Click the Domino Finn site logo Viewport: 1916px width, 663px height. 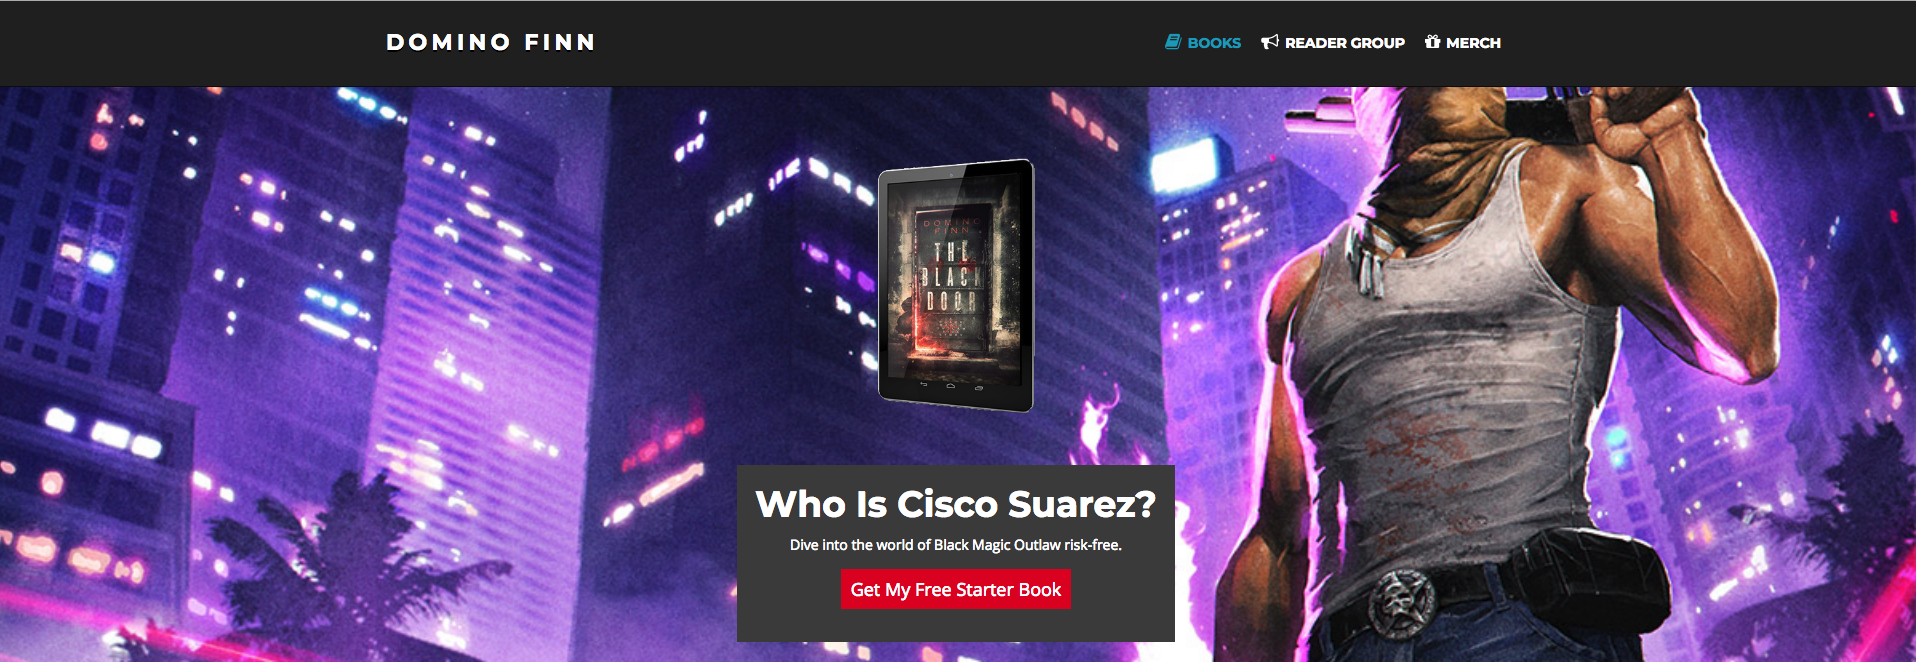coord(491,42)
